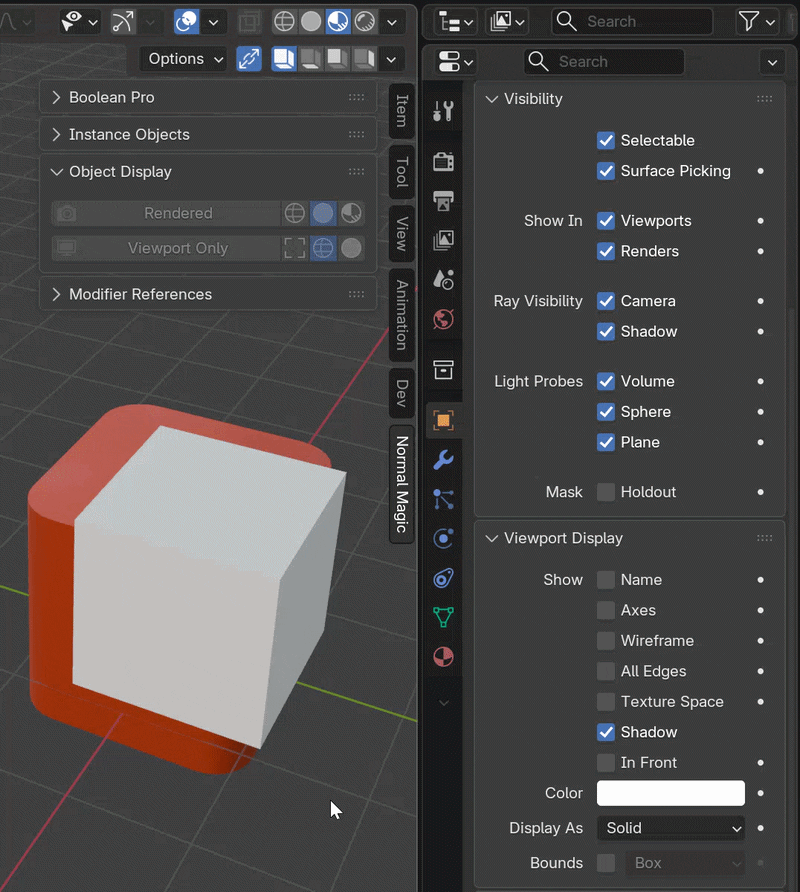Open the Modifiers wrench tab
Viewport: 800px width, 892px height.
click(443, 459)
